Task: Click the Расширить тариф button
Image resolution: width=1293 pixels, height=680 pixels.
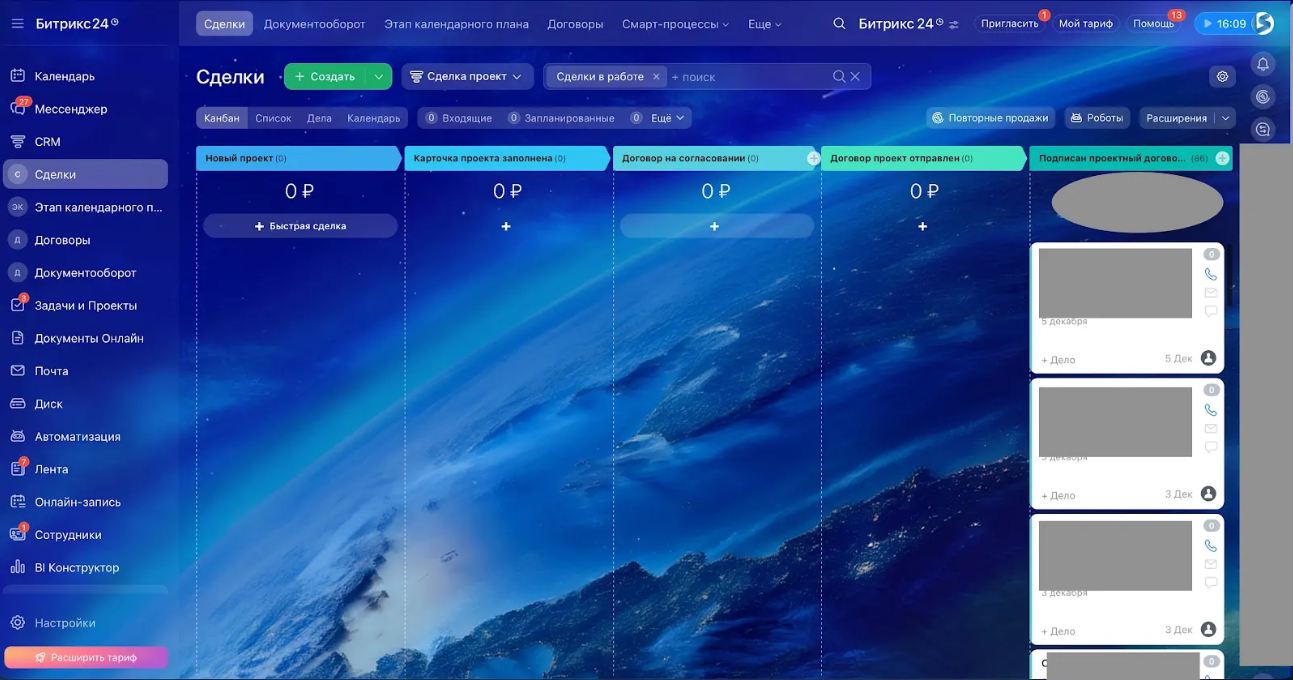Action: [x=86, y=657]
